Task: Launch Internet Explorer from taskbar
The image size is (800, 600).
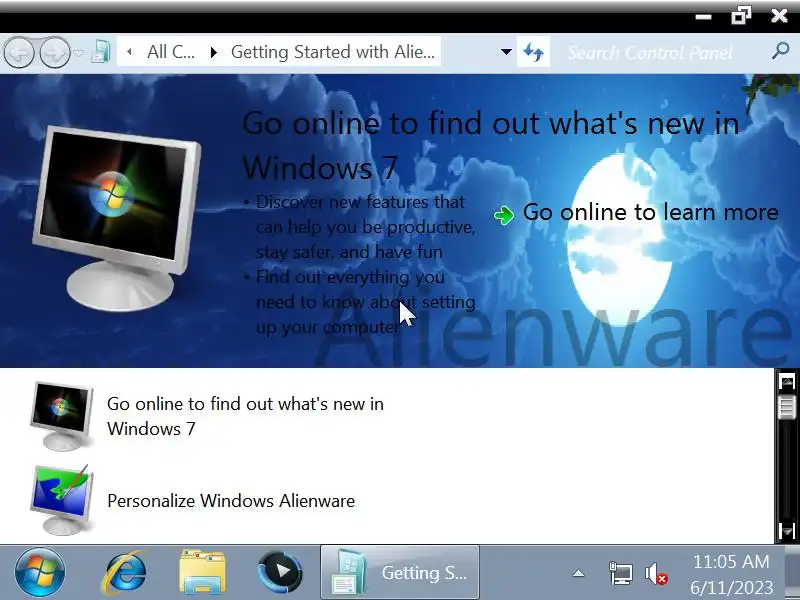Action: [x=124, y=572]
